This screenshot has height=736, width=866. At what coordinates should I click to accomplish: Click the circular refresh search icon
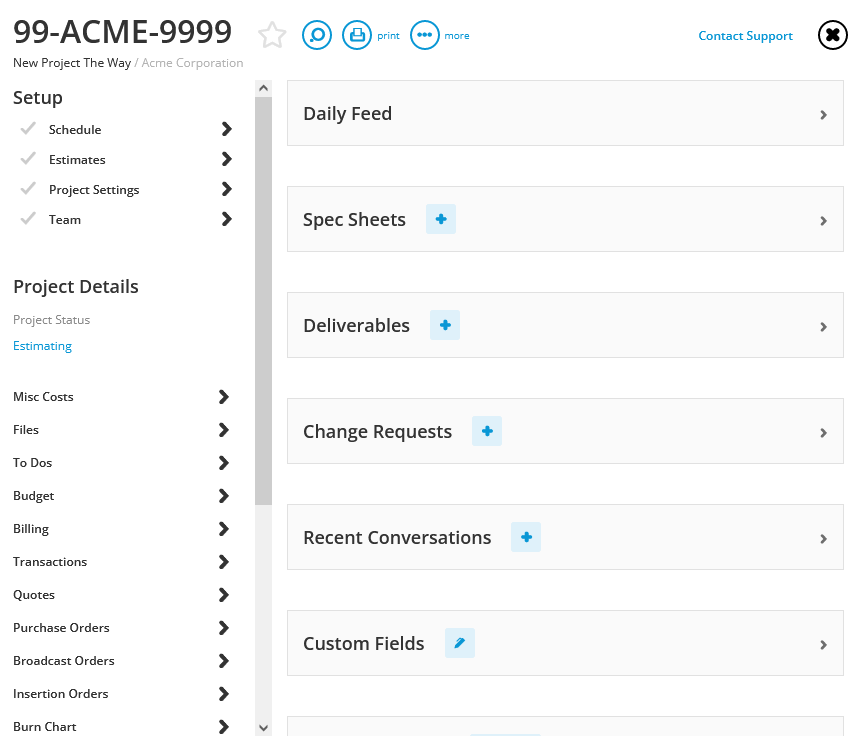pos(317,35)
